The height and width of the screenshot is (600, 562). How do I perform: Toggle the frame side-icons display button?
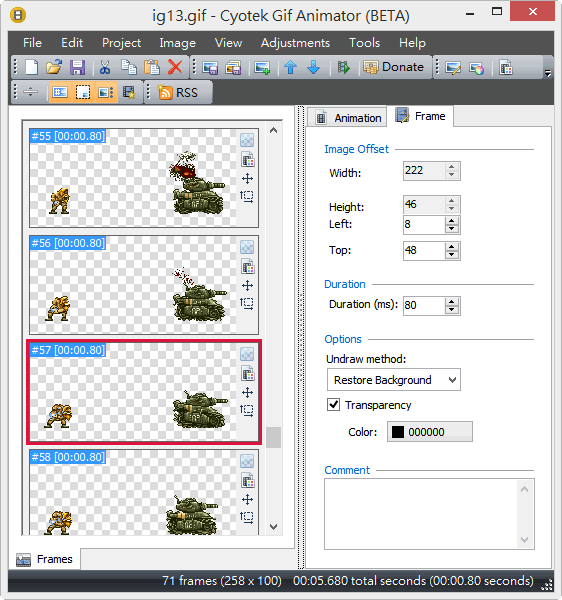pyautogui.click(x=106, y=92)
